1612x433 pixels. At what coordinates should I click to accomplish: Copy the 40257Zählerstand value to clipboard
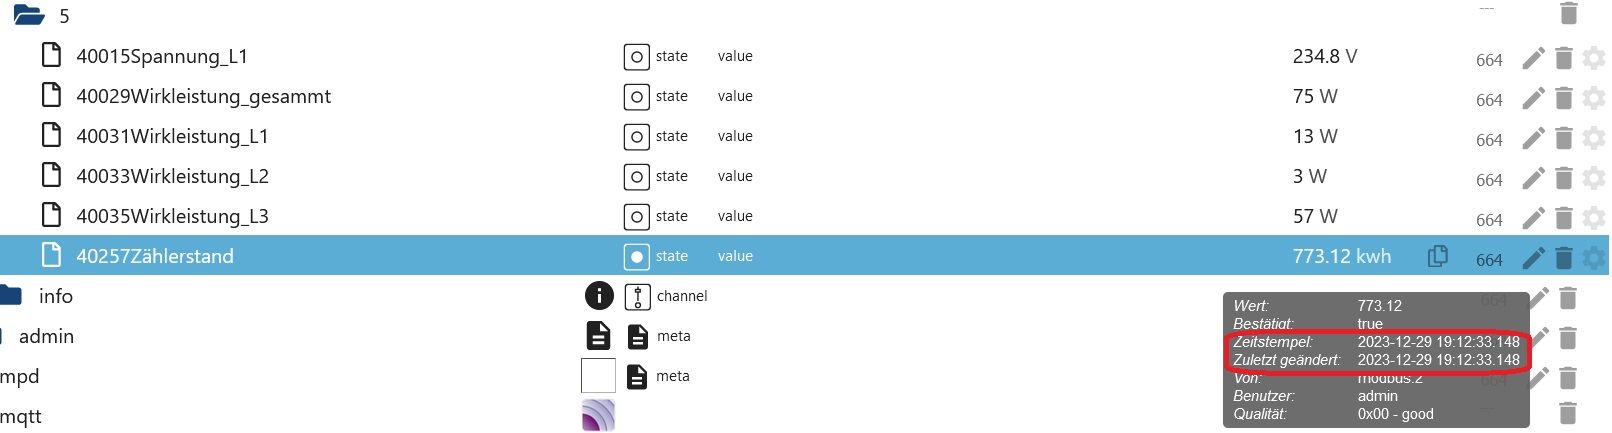(x=1438, y=256)
